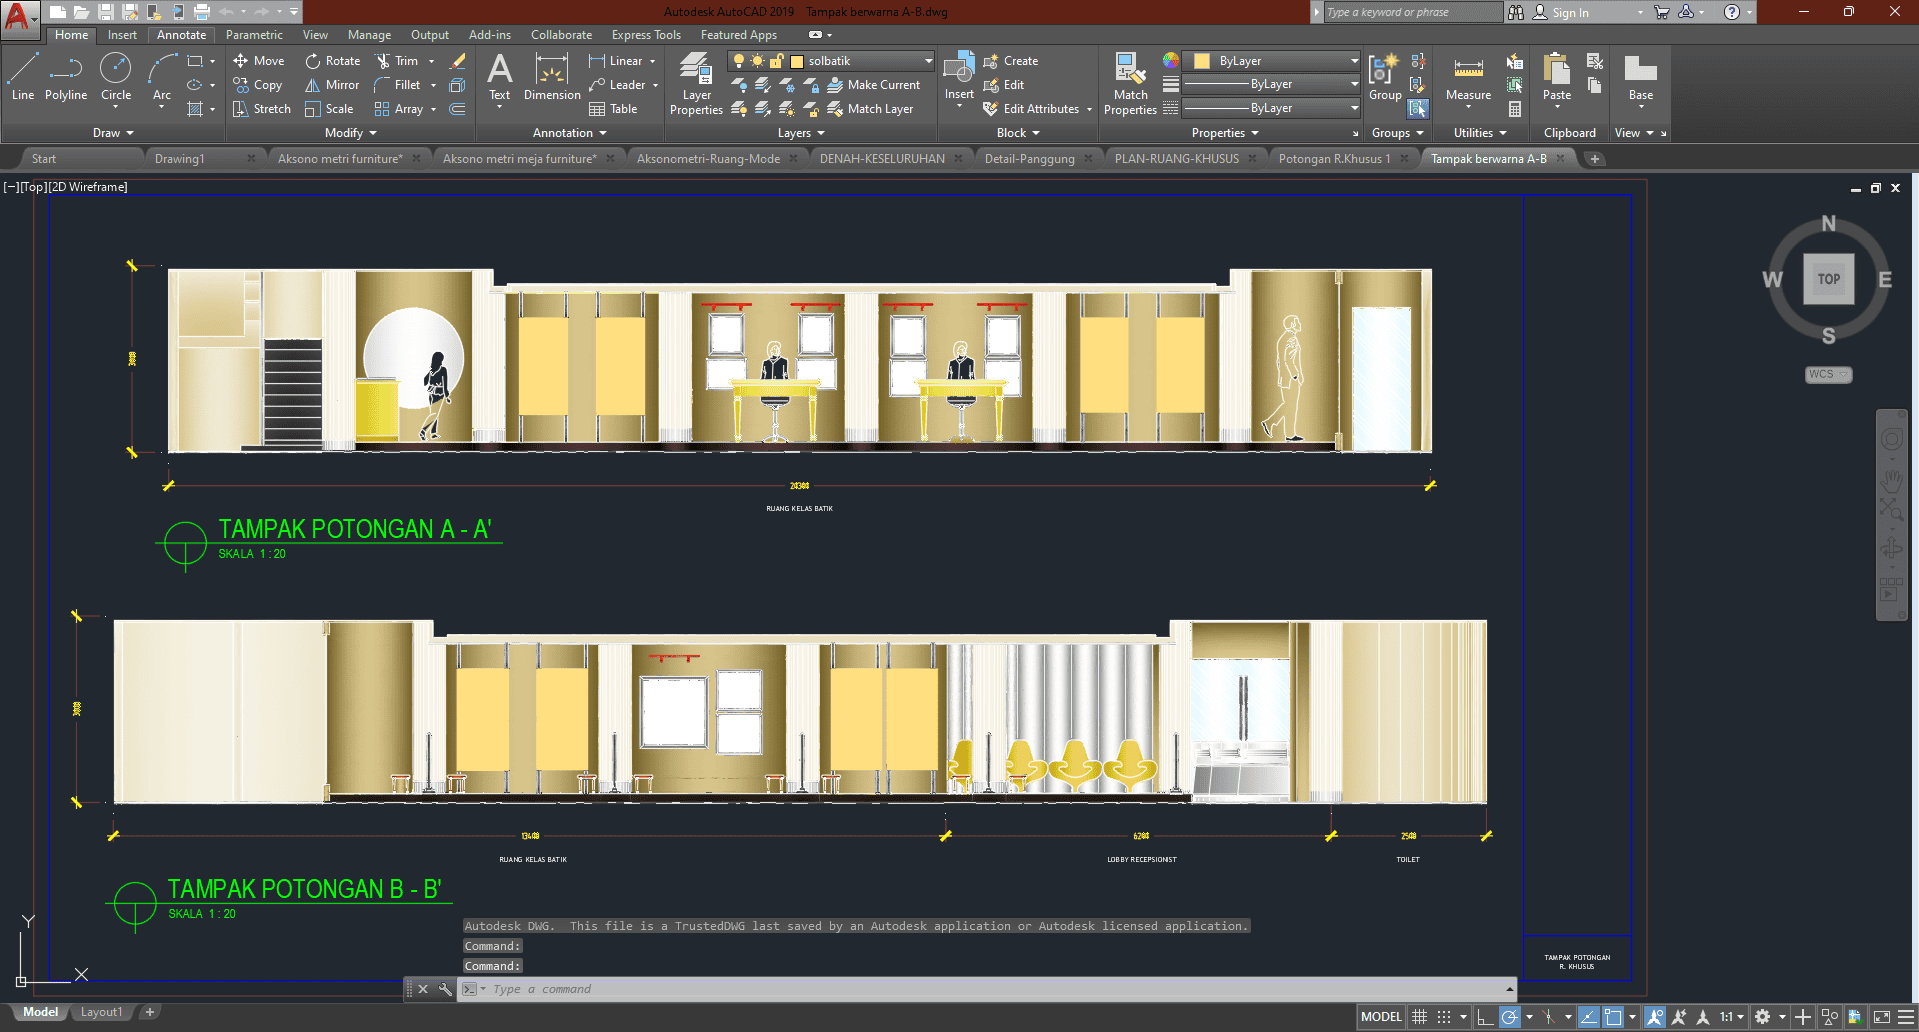The image size is (1919, 1032).
Task: Open the solbatik layer dropdown
Action: coord(928,61)
